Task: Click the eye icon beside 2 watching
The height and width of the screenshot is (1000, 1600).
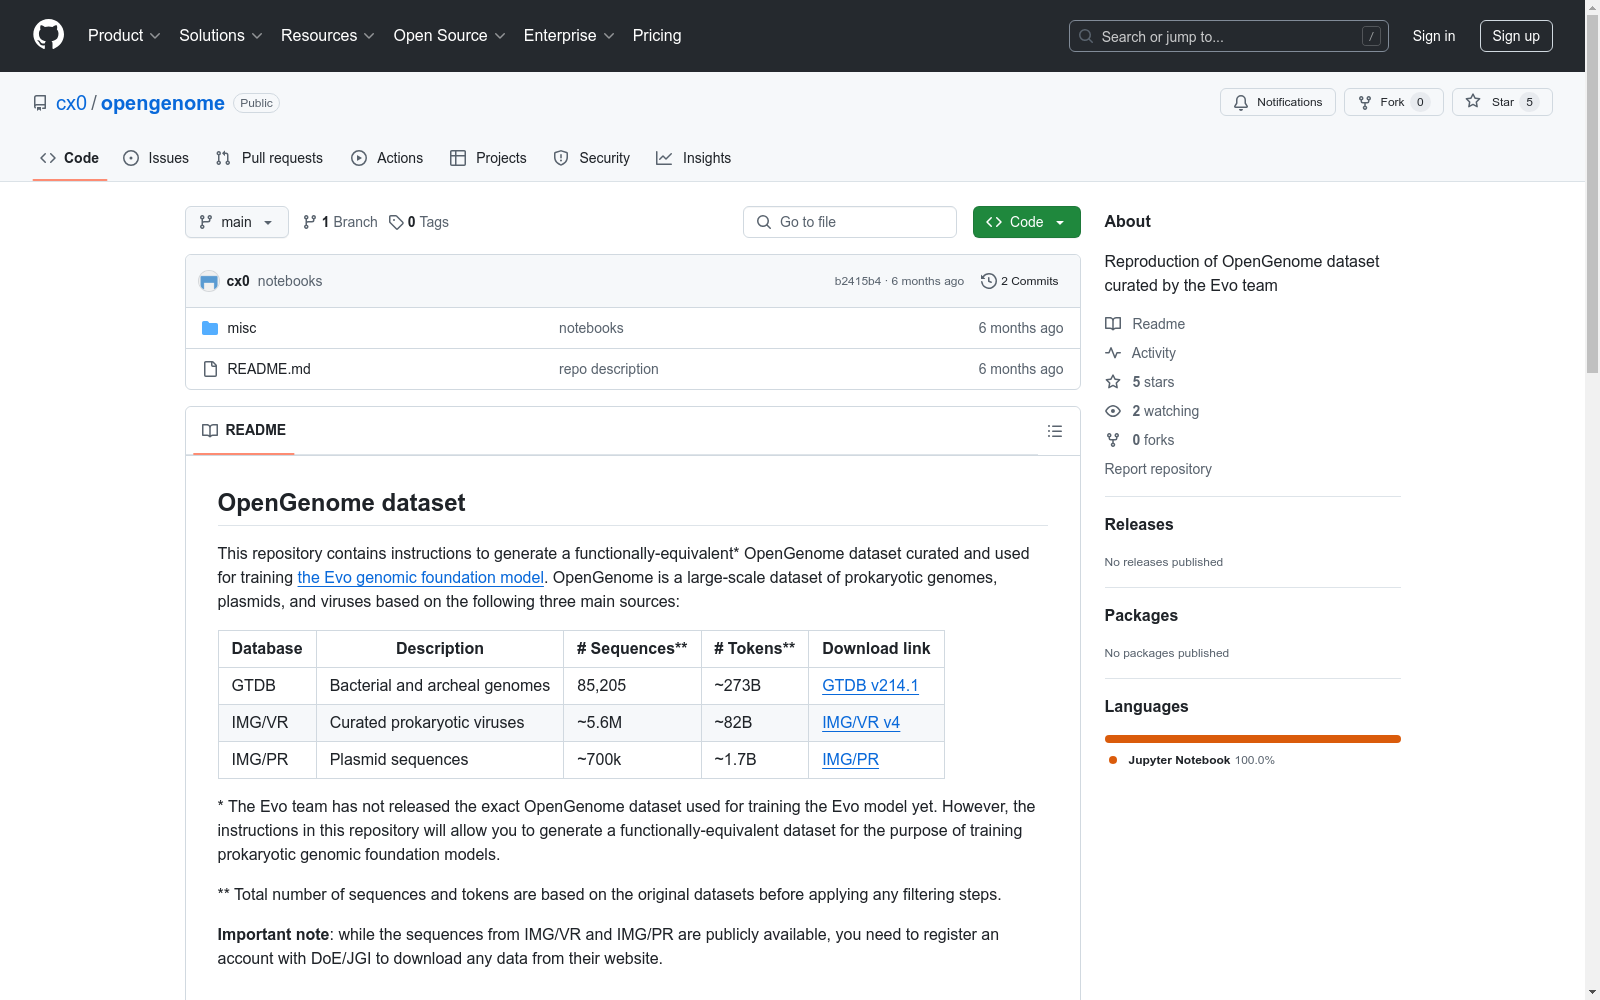Action: 1113,411
